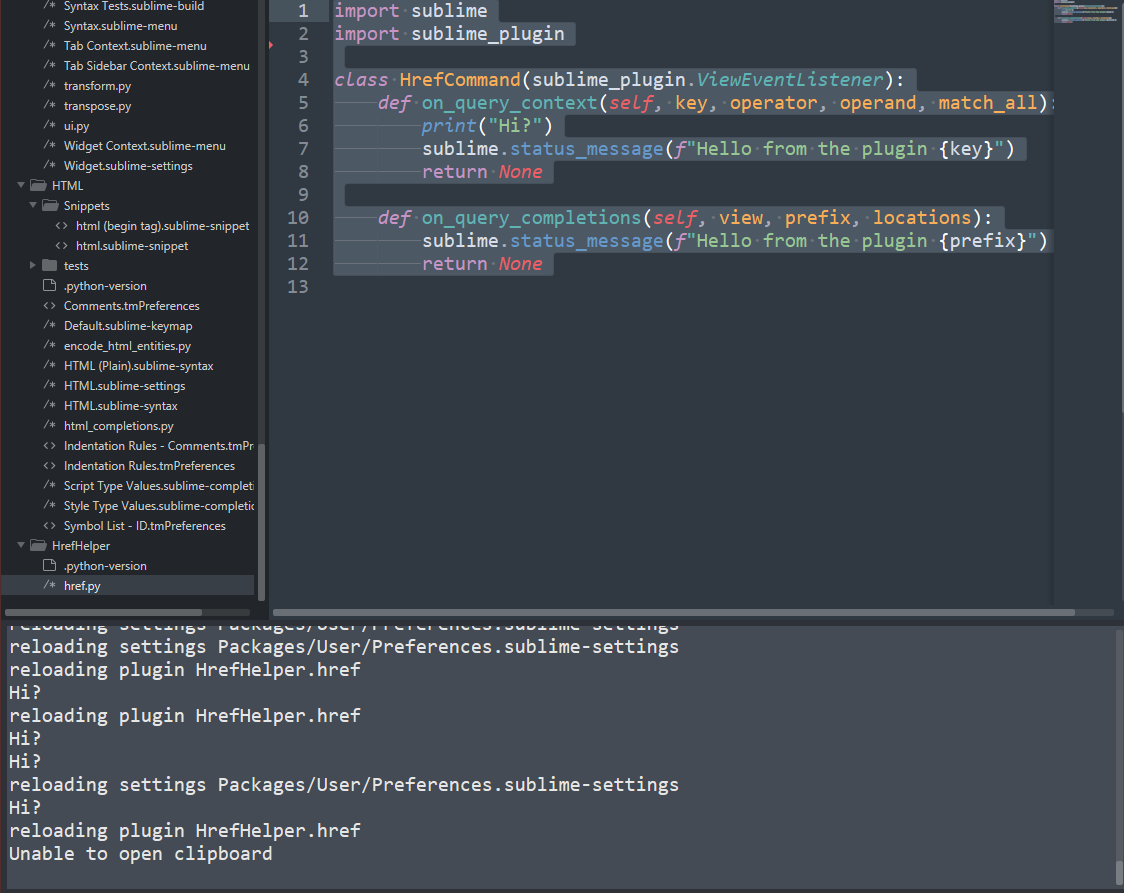Click the .python-version file icon under HrefHelper
Screen dimensions: 1124x893
click(49, 565)
